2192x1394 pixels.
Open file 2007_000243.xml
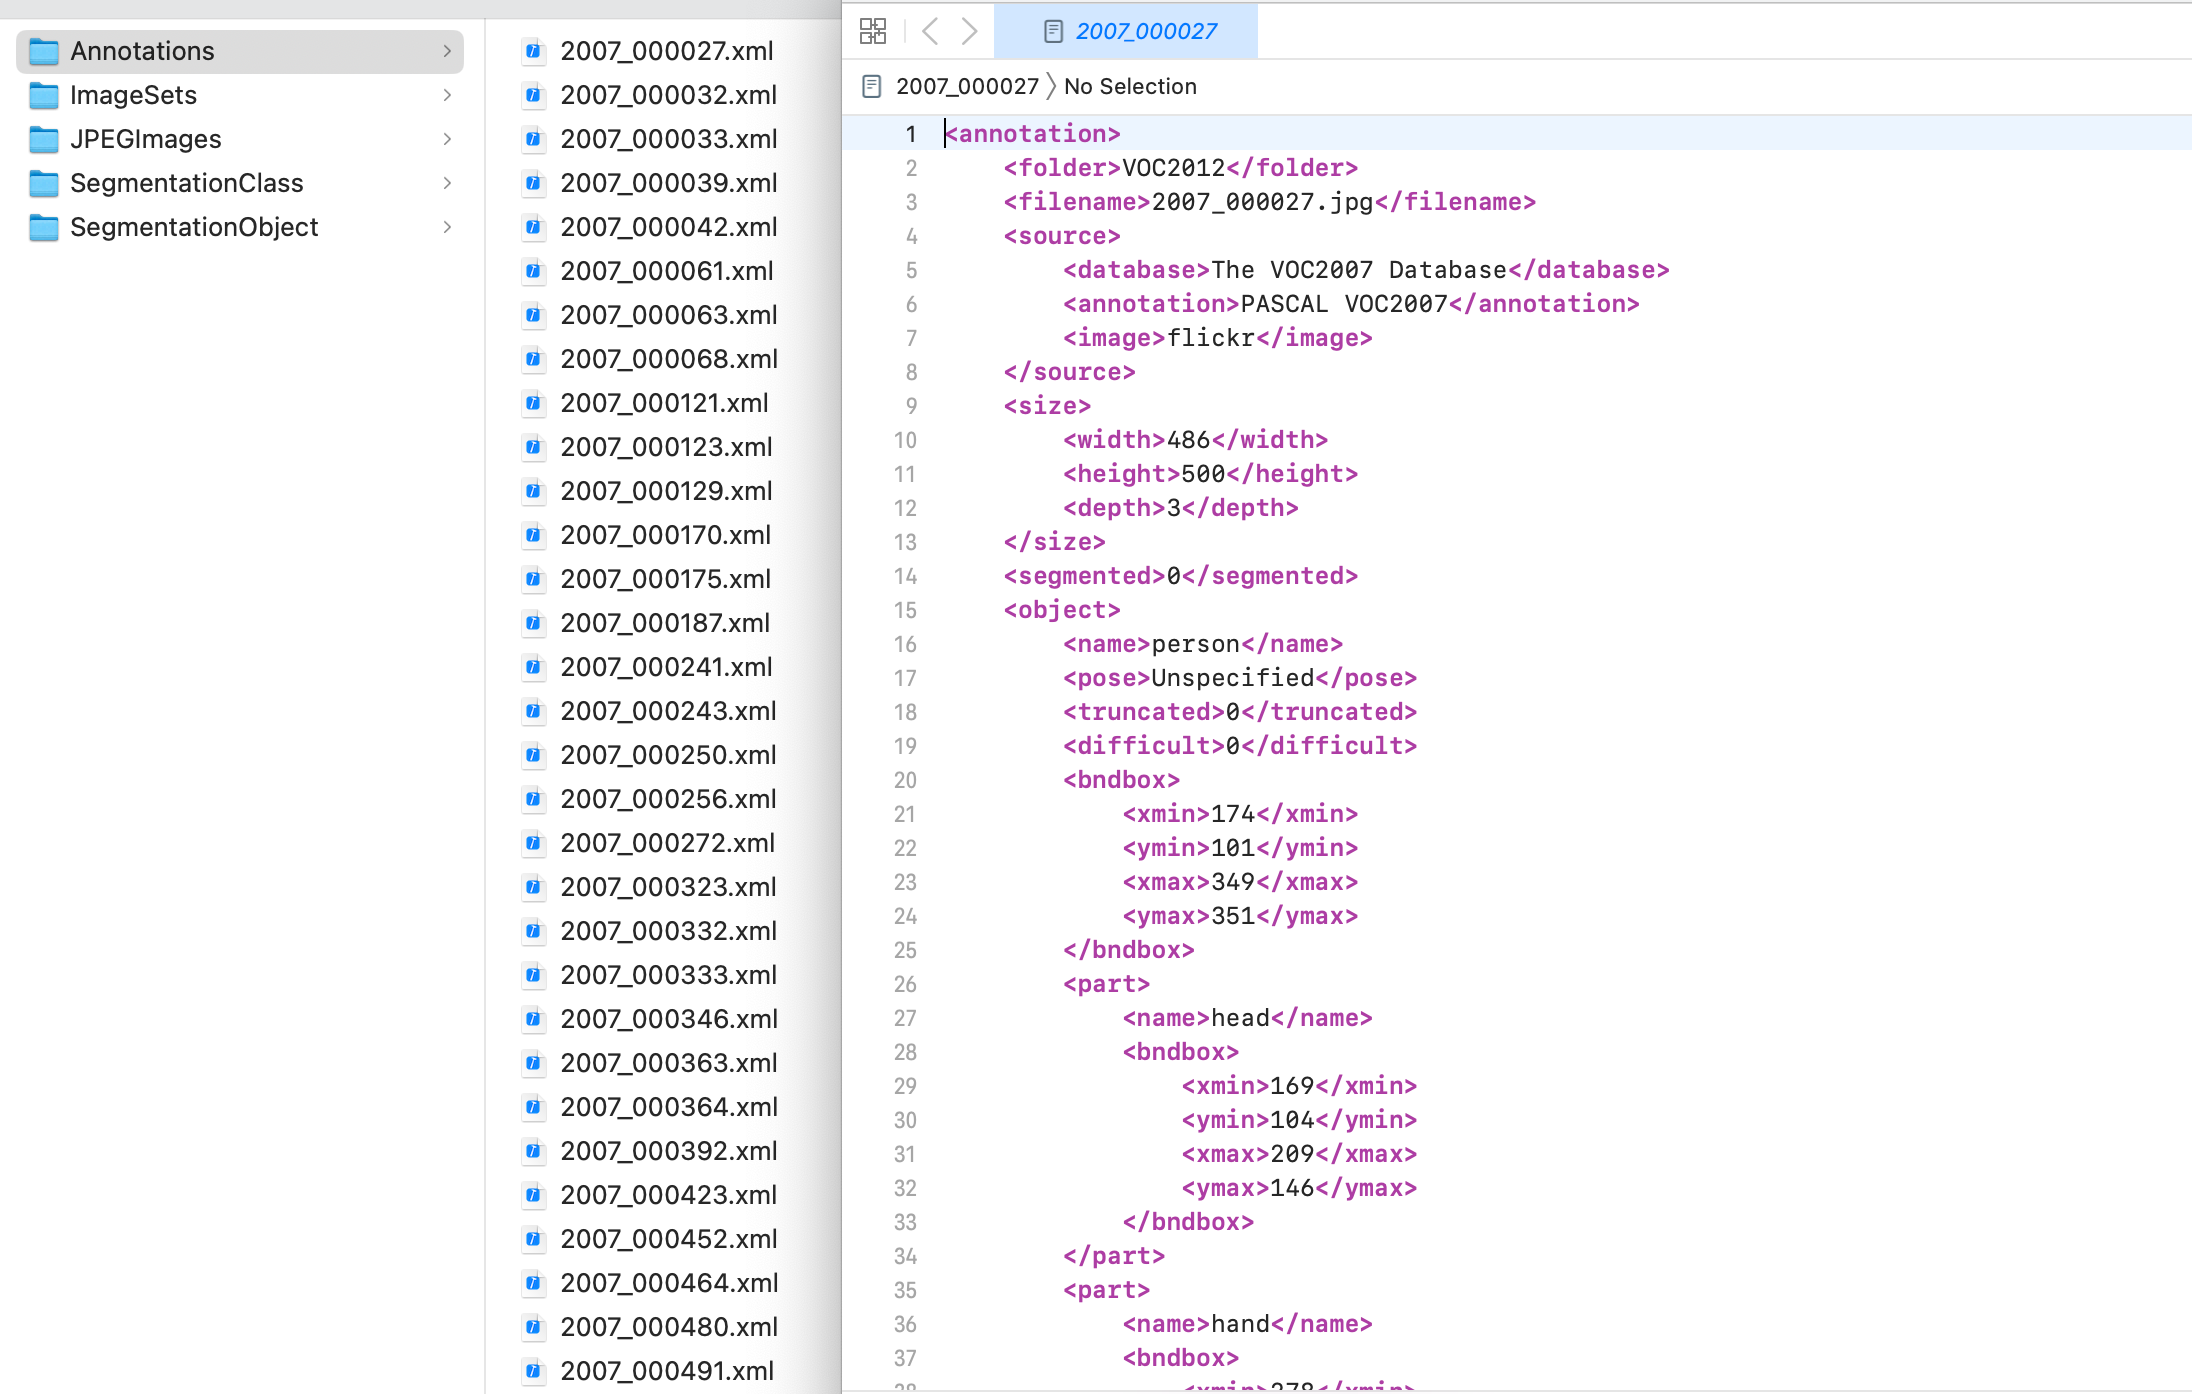668,711
